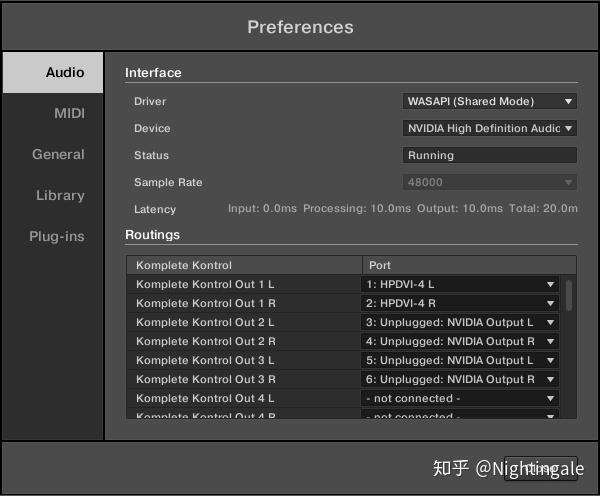
Task: Select the Audio tab
Action: point(65,73)
